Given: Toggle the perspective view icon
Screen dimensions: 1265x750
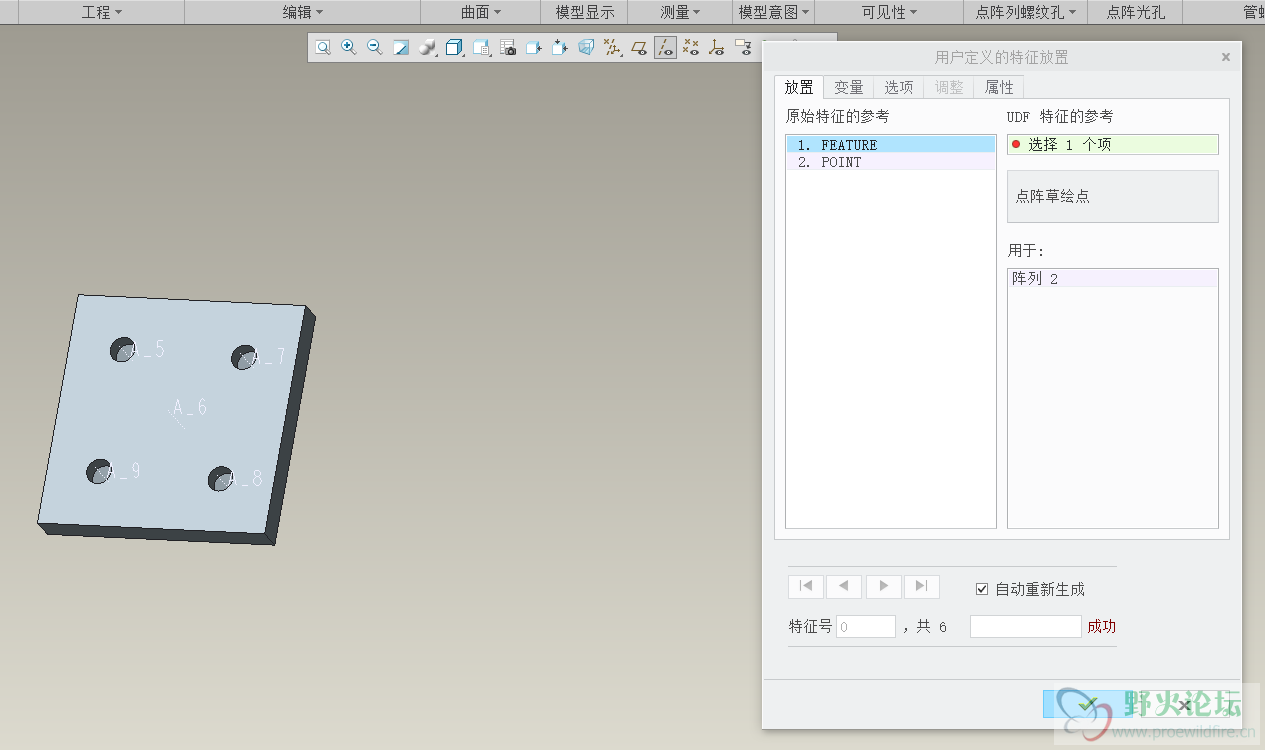Looking at the screenshot, I should coord(587,47).
